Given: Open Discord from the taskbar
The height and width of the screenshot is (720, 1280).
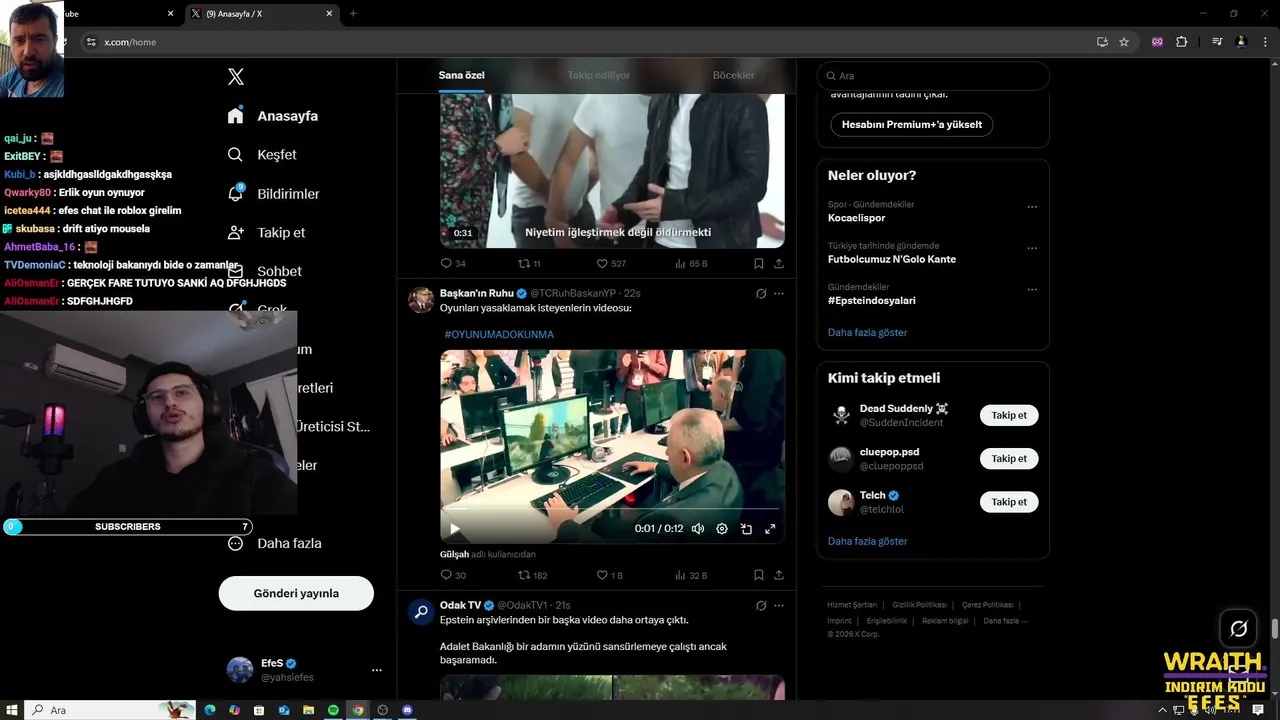Looking at the screenshot, I should pos(407,710).
